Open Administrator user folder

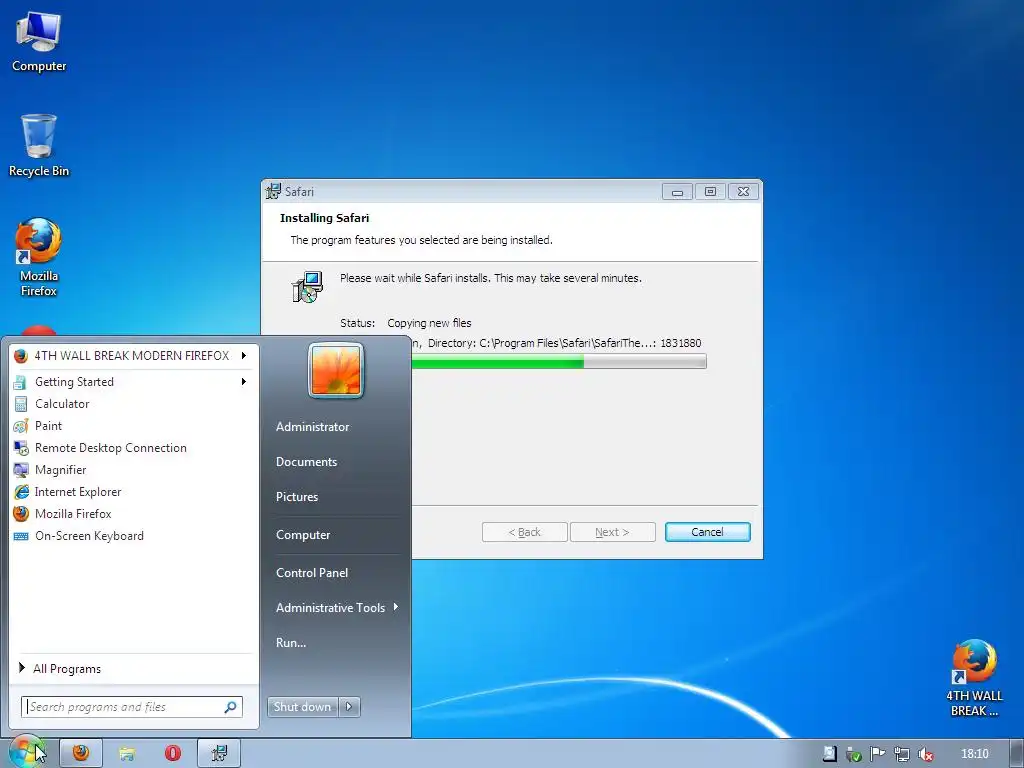[312, 426]
